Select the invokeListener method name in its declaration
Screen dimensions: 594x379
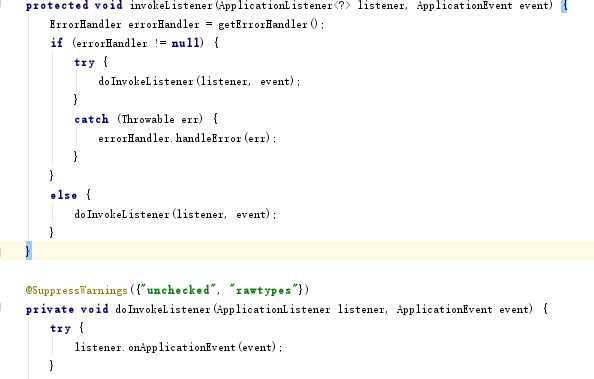pos(171,5)
